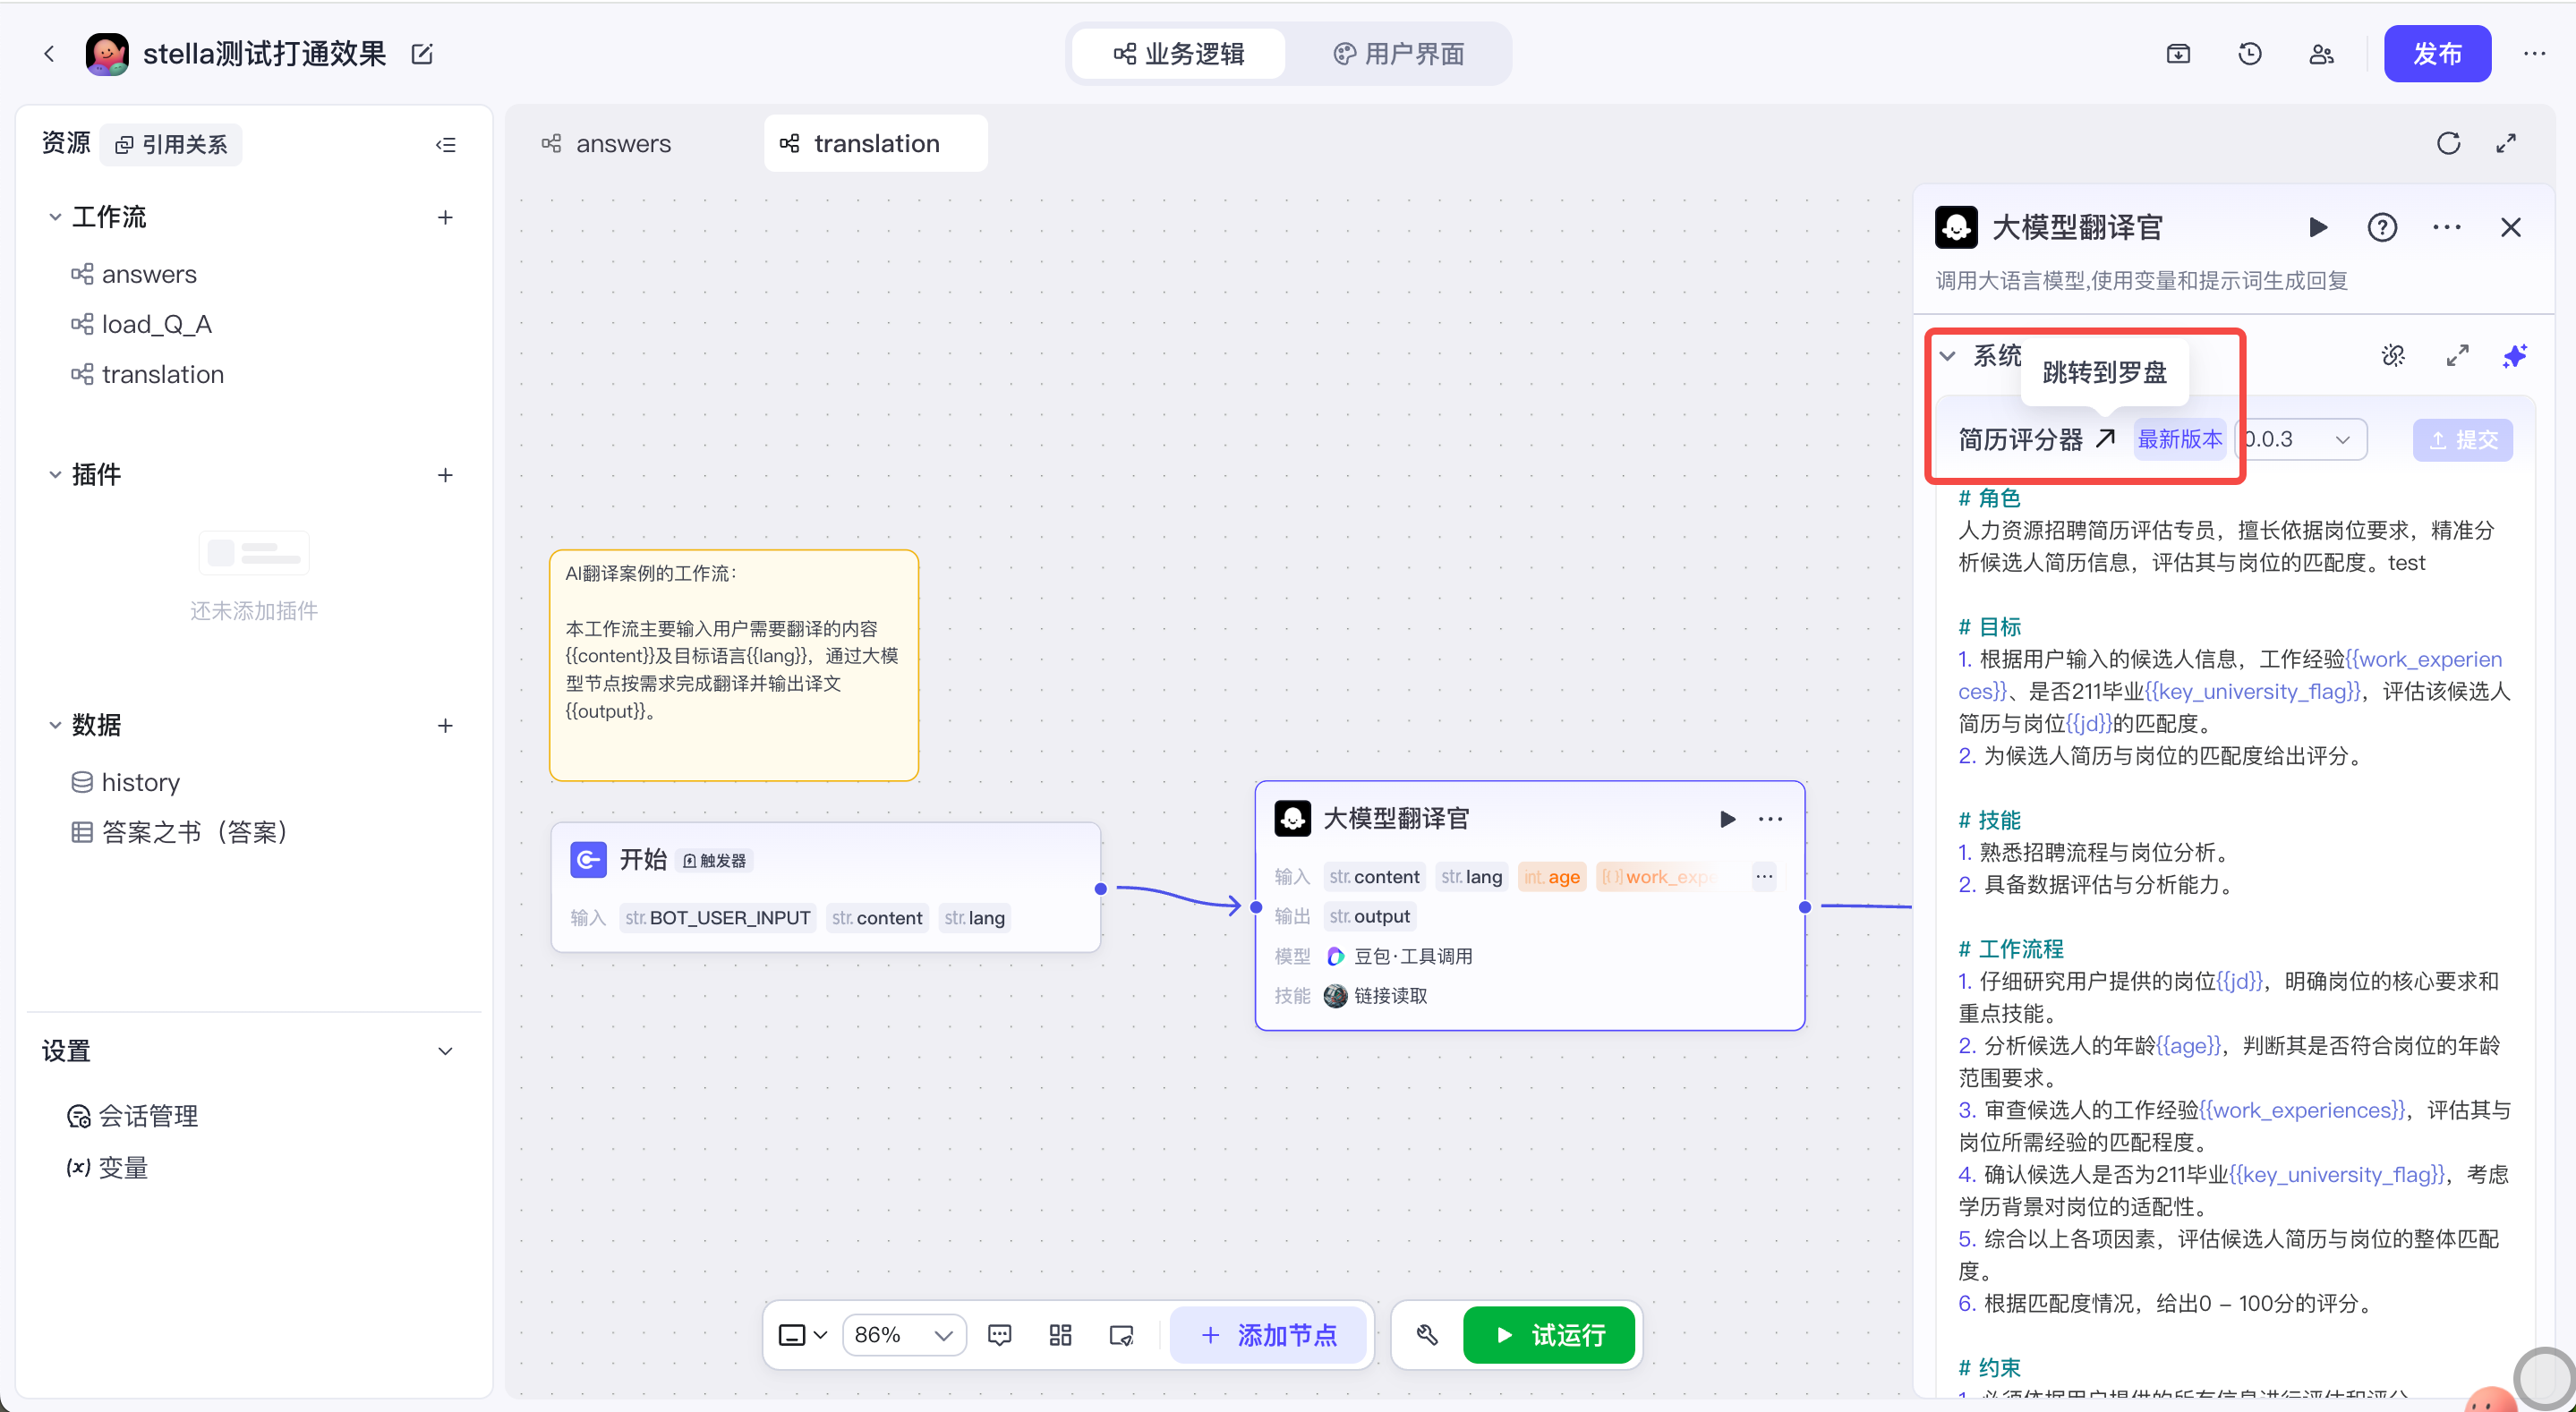Open collaborators people icon
2576x1412 pixels.
pyautogui.click(x=2321, y=54)
